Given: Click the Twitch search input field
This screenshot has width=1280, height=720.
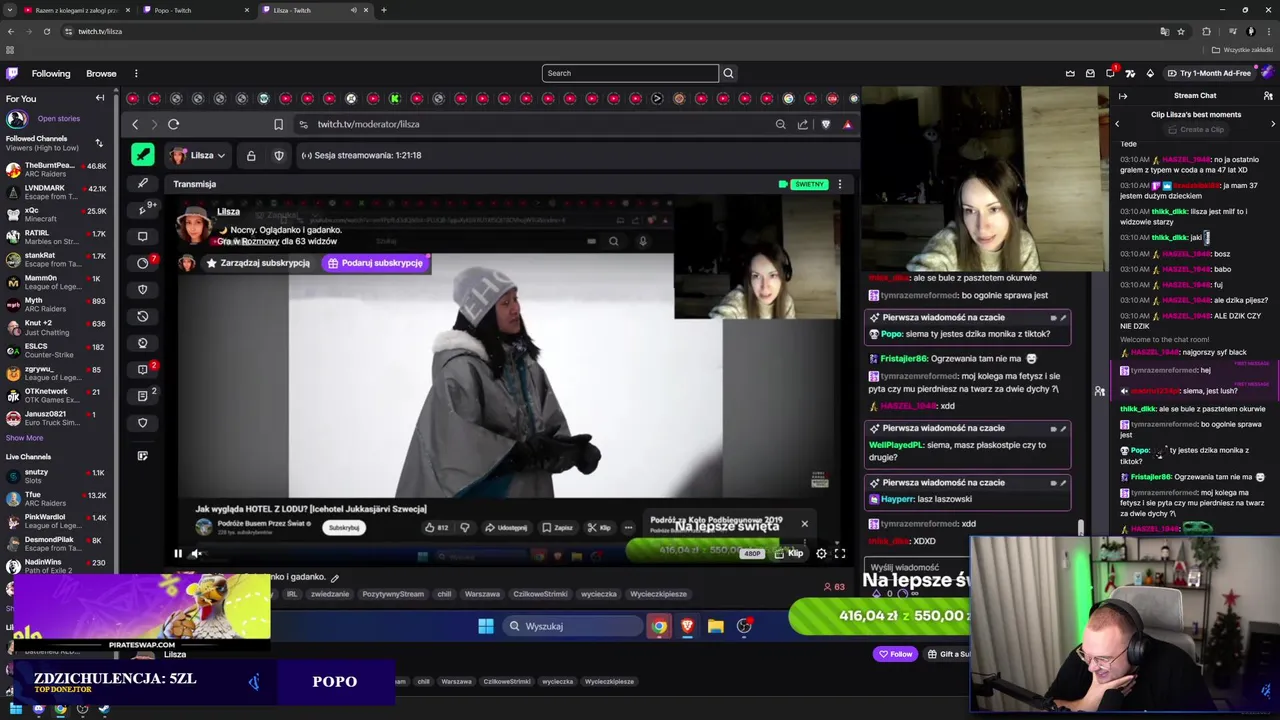Looking at the screenshot, I should (630, 73).
